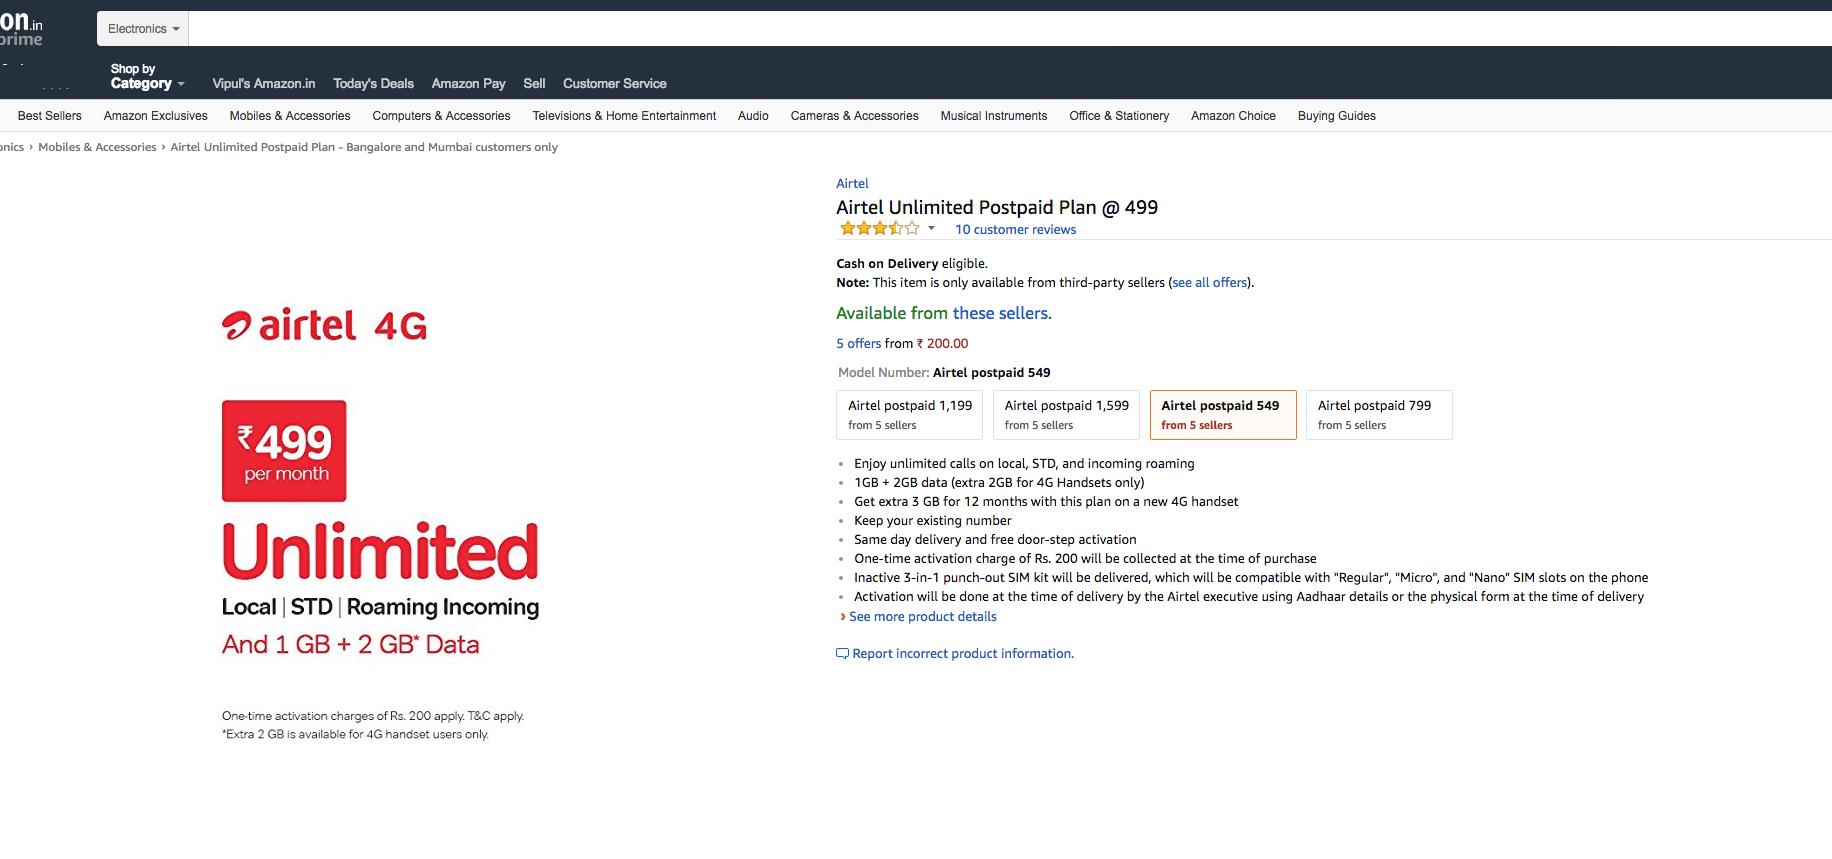Open the Electronics search category dropdown

point(143,29)
